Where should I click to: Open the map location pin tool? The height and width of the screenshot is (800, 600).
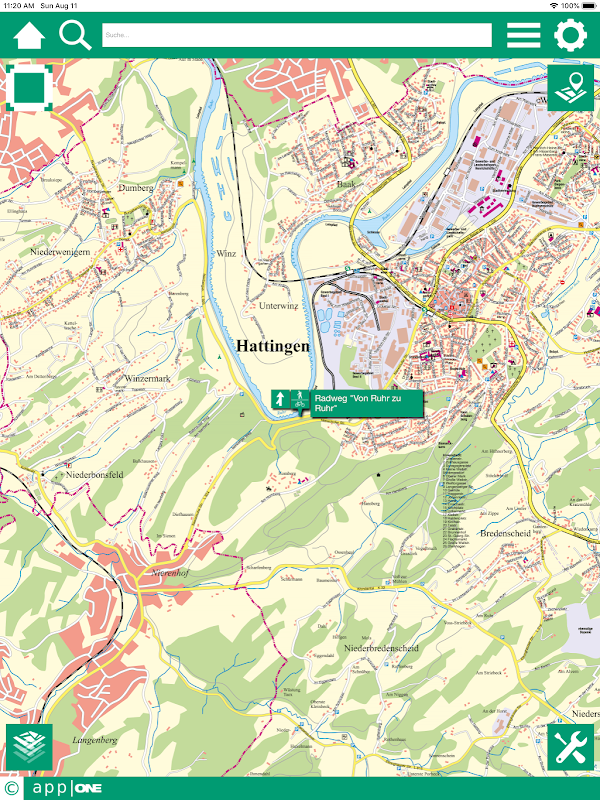[570, 88]
